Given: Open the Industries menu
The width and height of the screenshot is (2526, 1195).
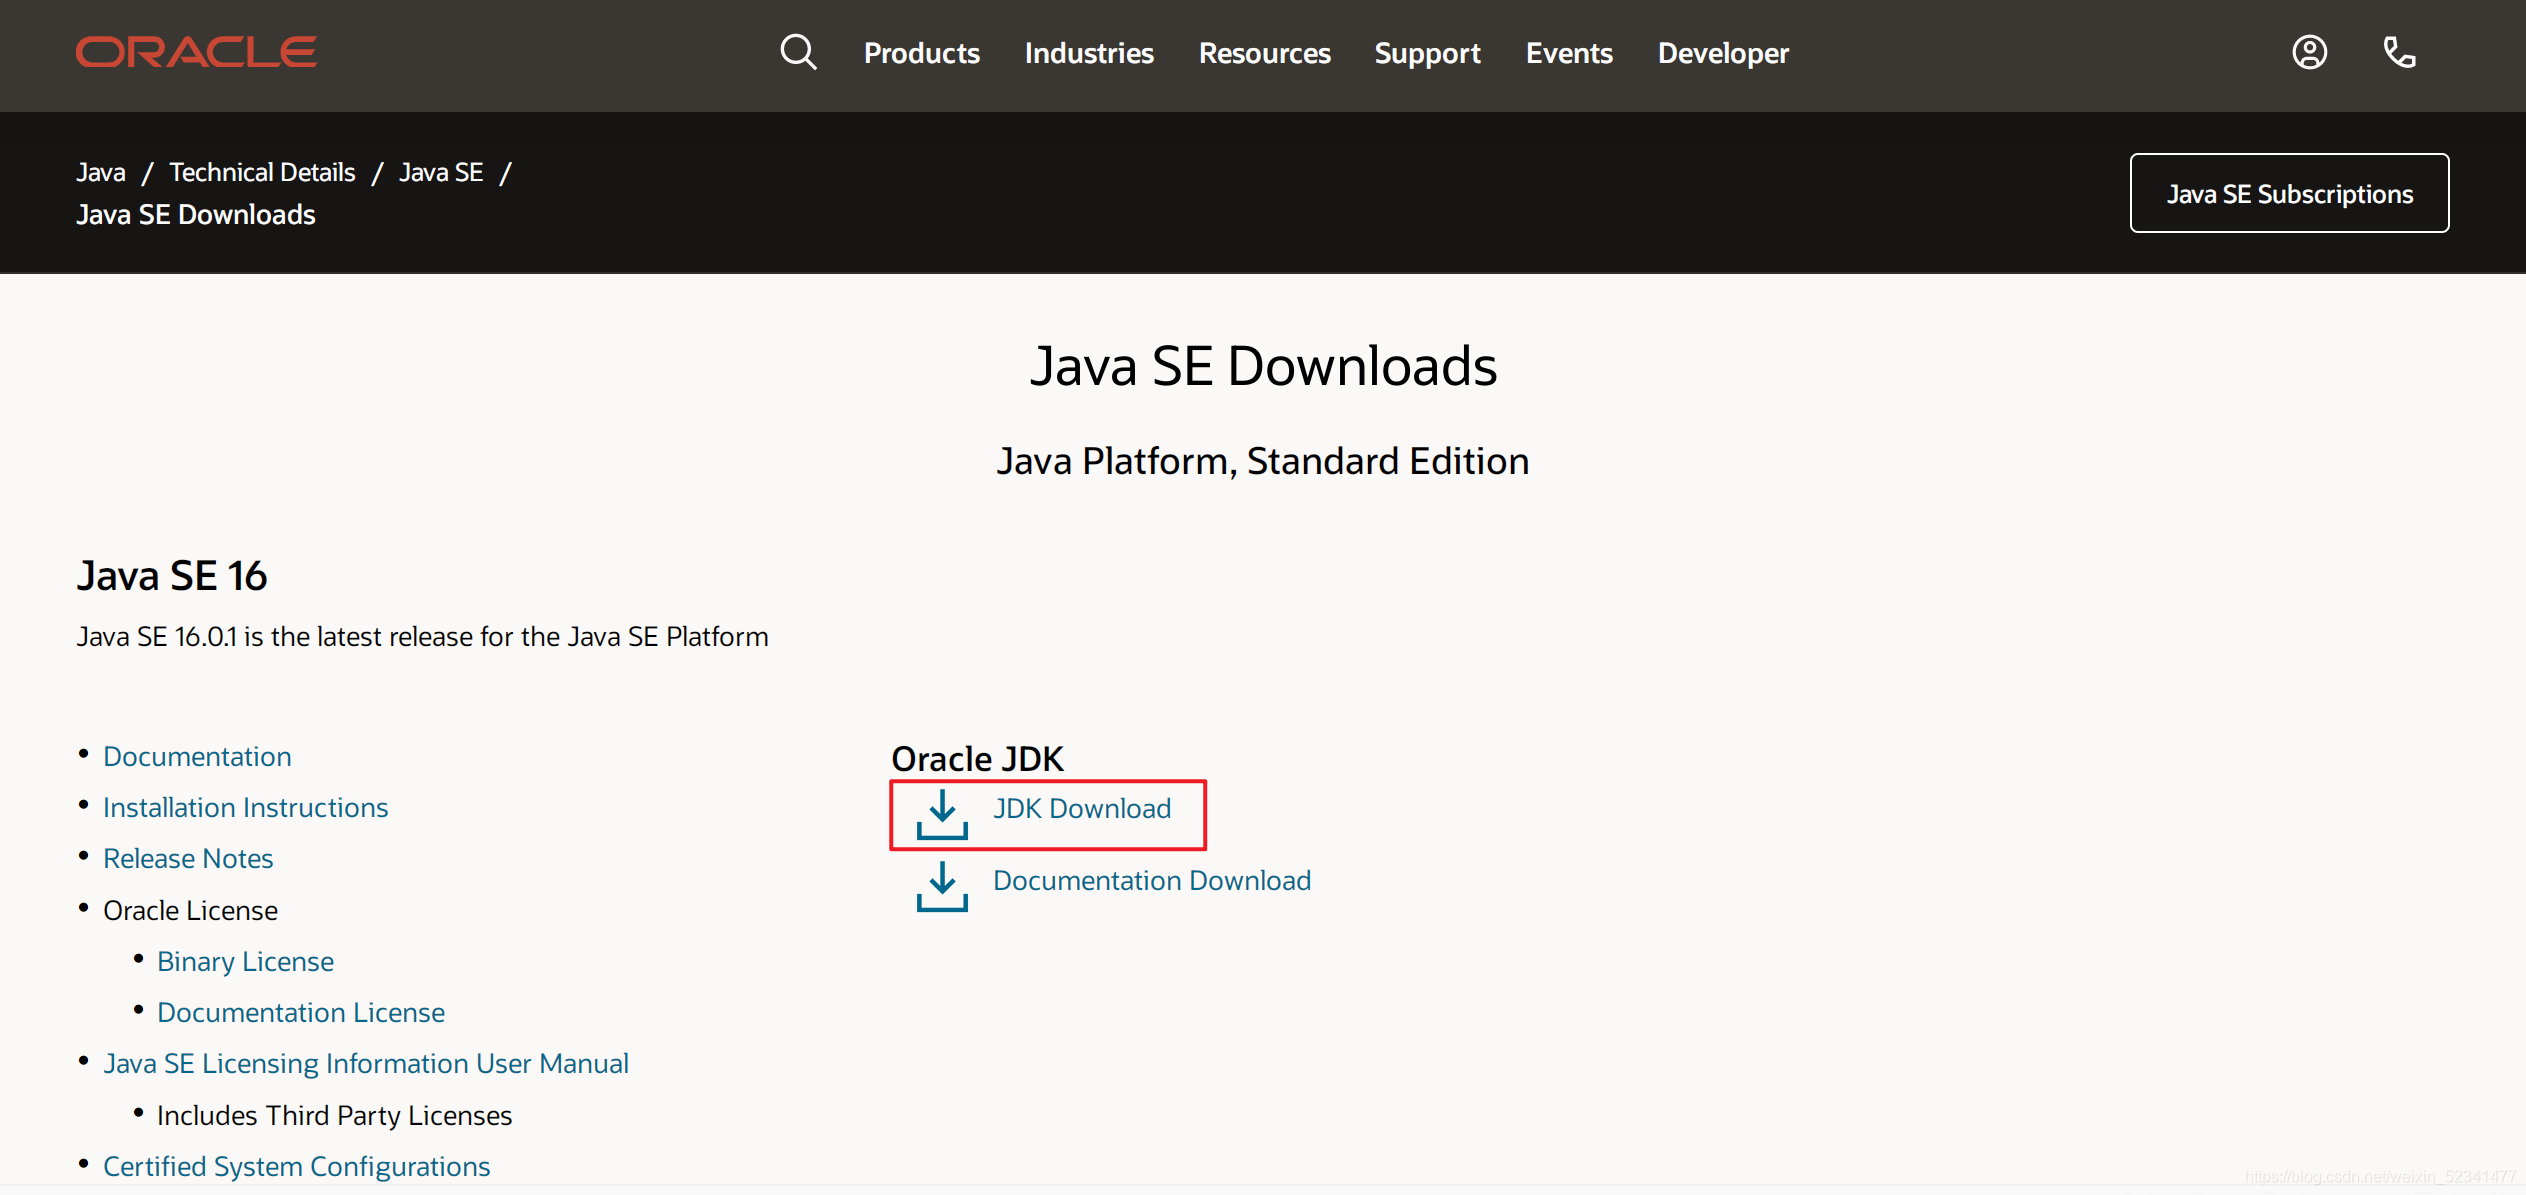Looking at the screenshot, I should tap(1089, 53).
